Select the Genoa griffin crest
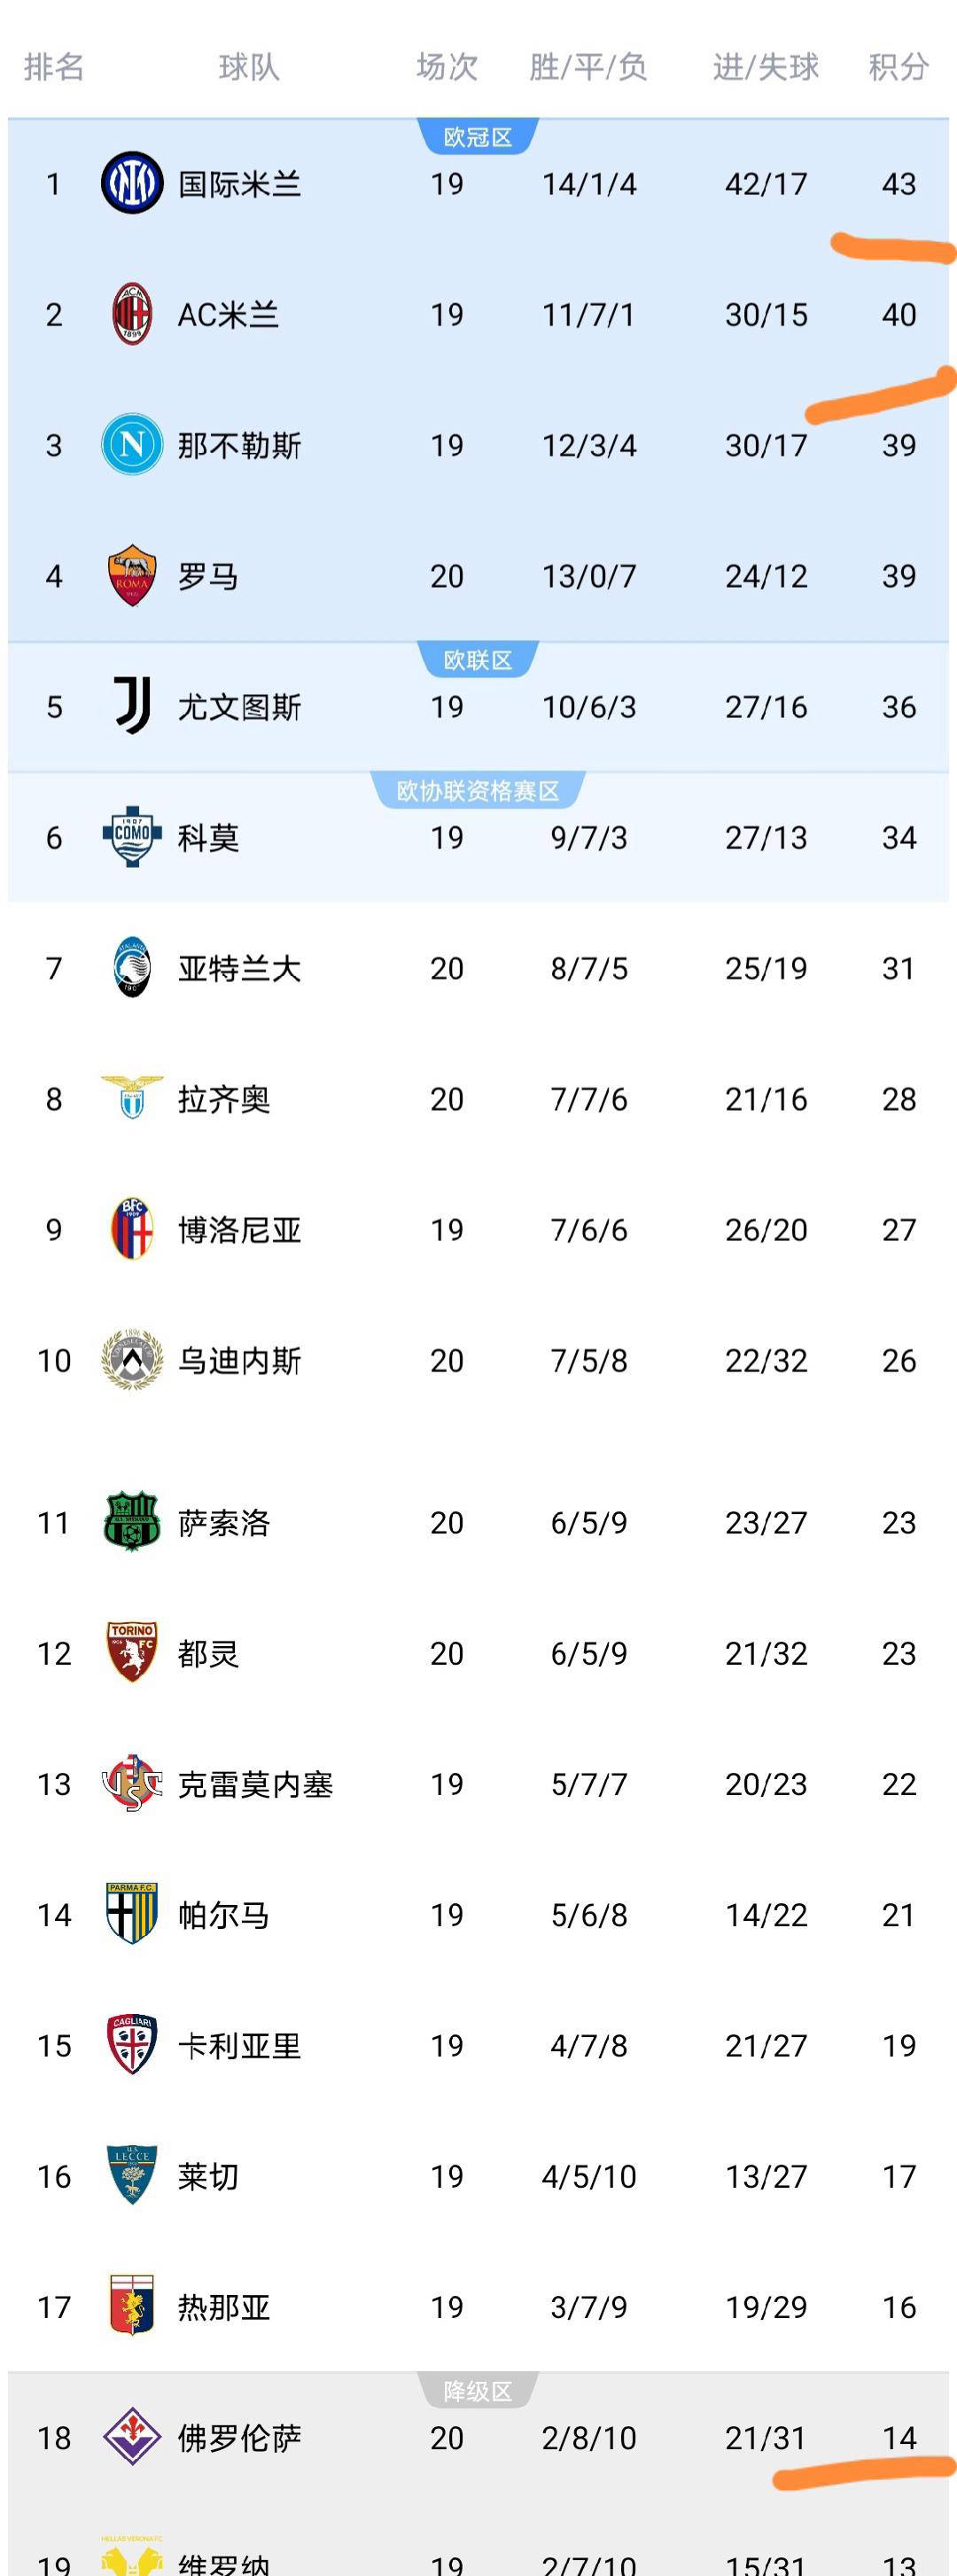The width and height of the screenshot is (957, 2576). tap(132, 2305)
